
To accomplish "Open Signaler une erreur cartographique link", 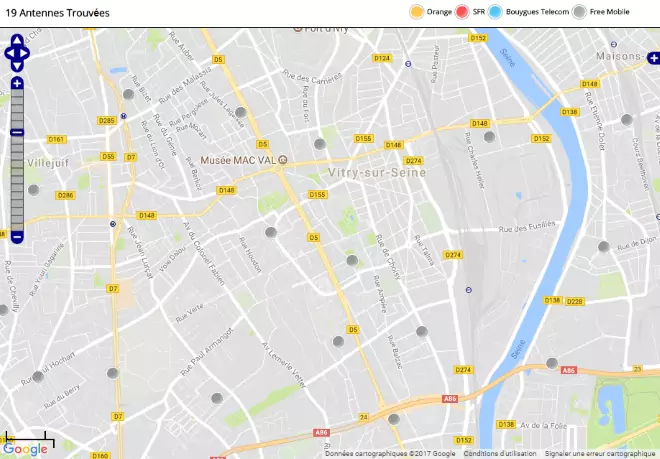I will click(600, 454).
